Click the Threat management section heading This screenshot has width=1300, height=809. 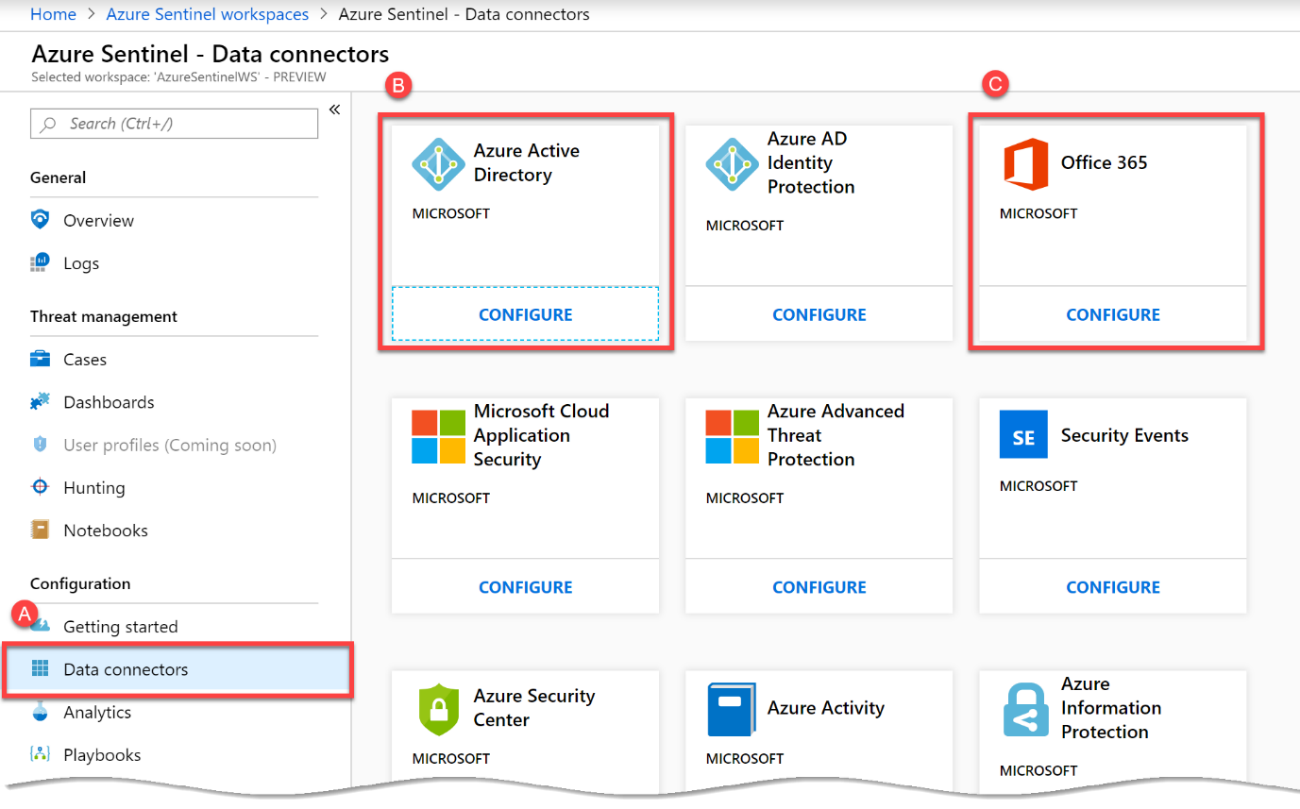104,316
